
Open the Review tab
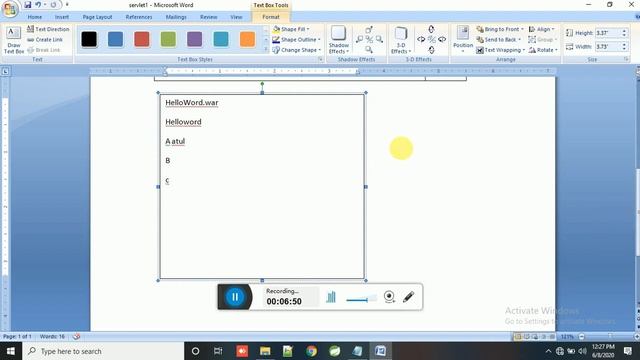point(208,17)
